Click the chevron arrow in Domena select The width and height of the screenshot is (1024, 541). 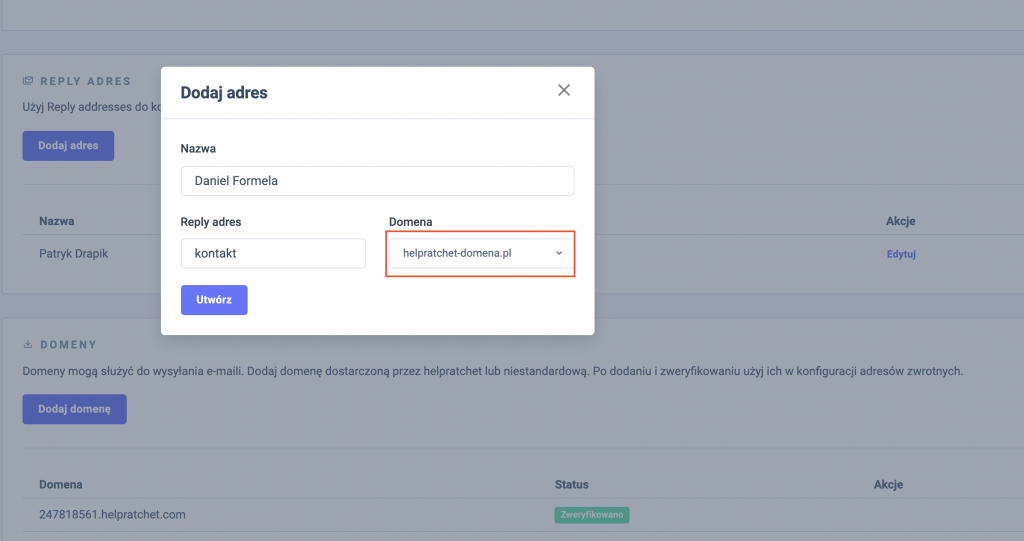pos(559,254)
